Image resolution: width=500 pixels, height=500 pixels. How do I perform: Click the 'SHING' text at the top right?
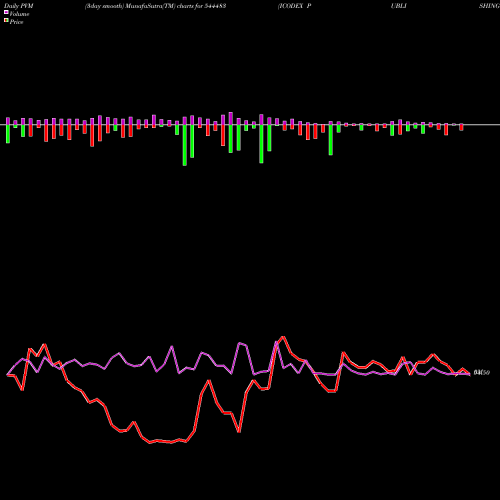489,6
